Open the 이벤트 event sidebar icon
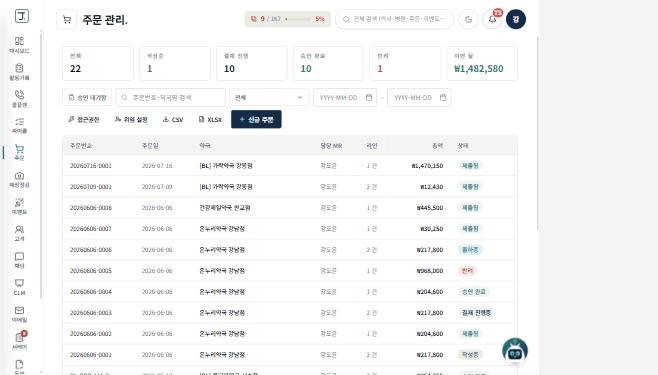658x375 pixels. [19, 206]
